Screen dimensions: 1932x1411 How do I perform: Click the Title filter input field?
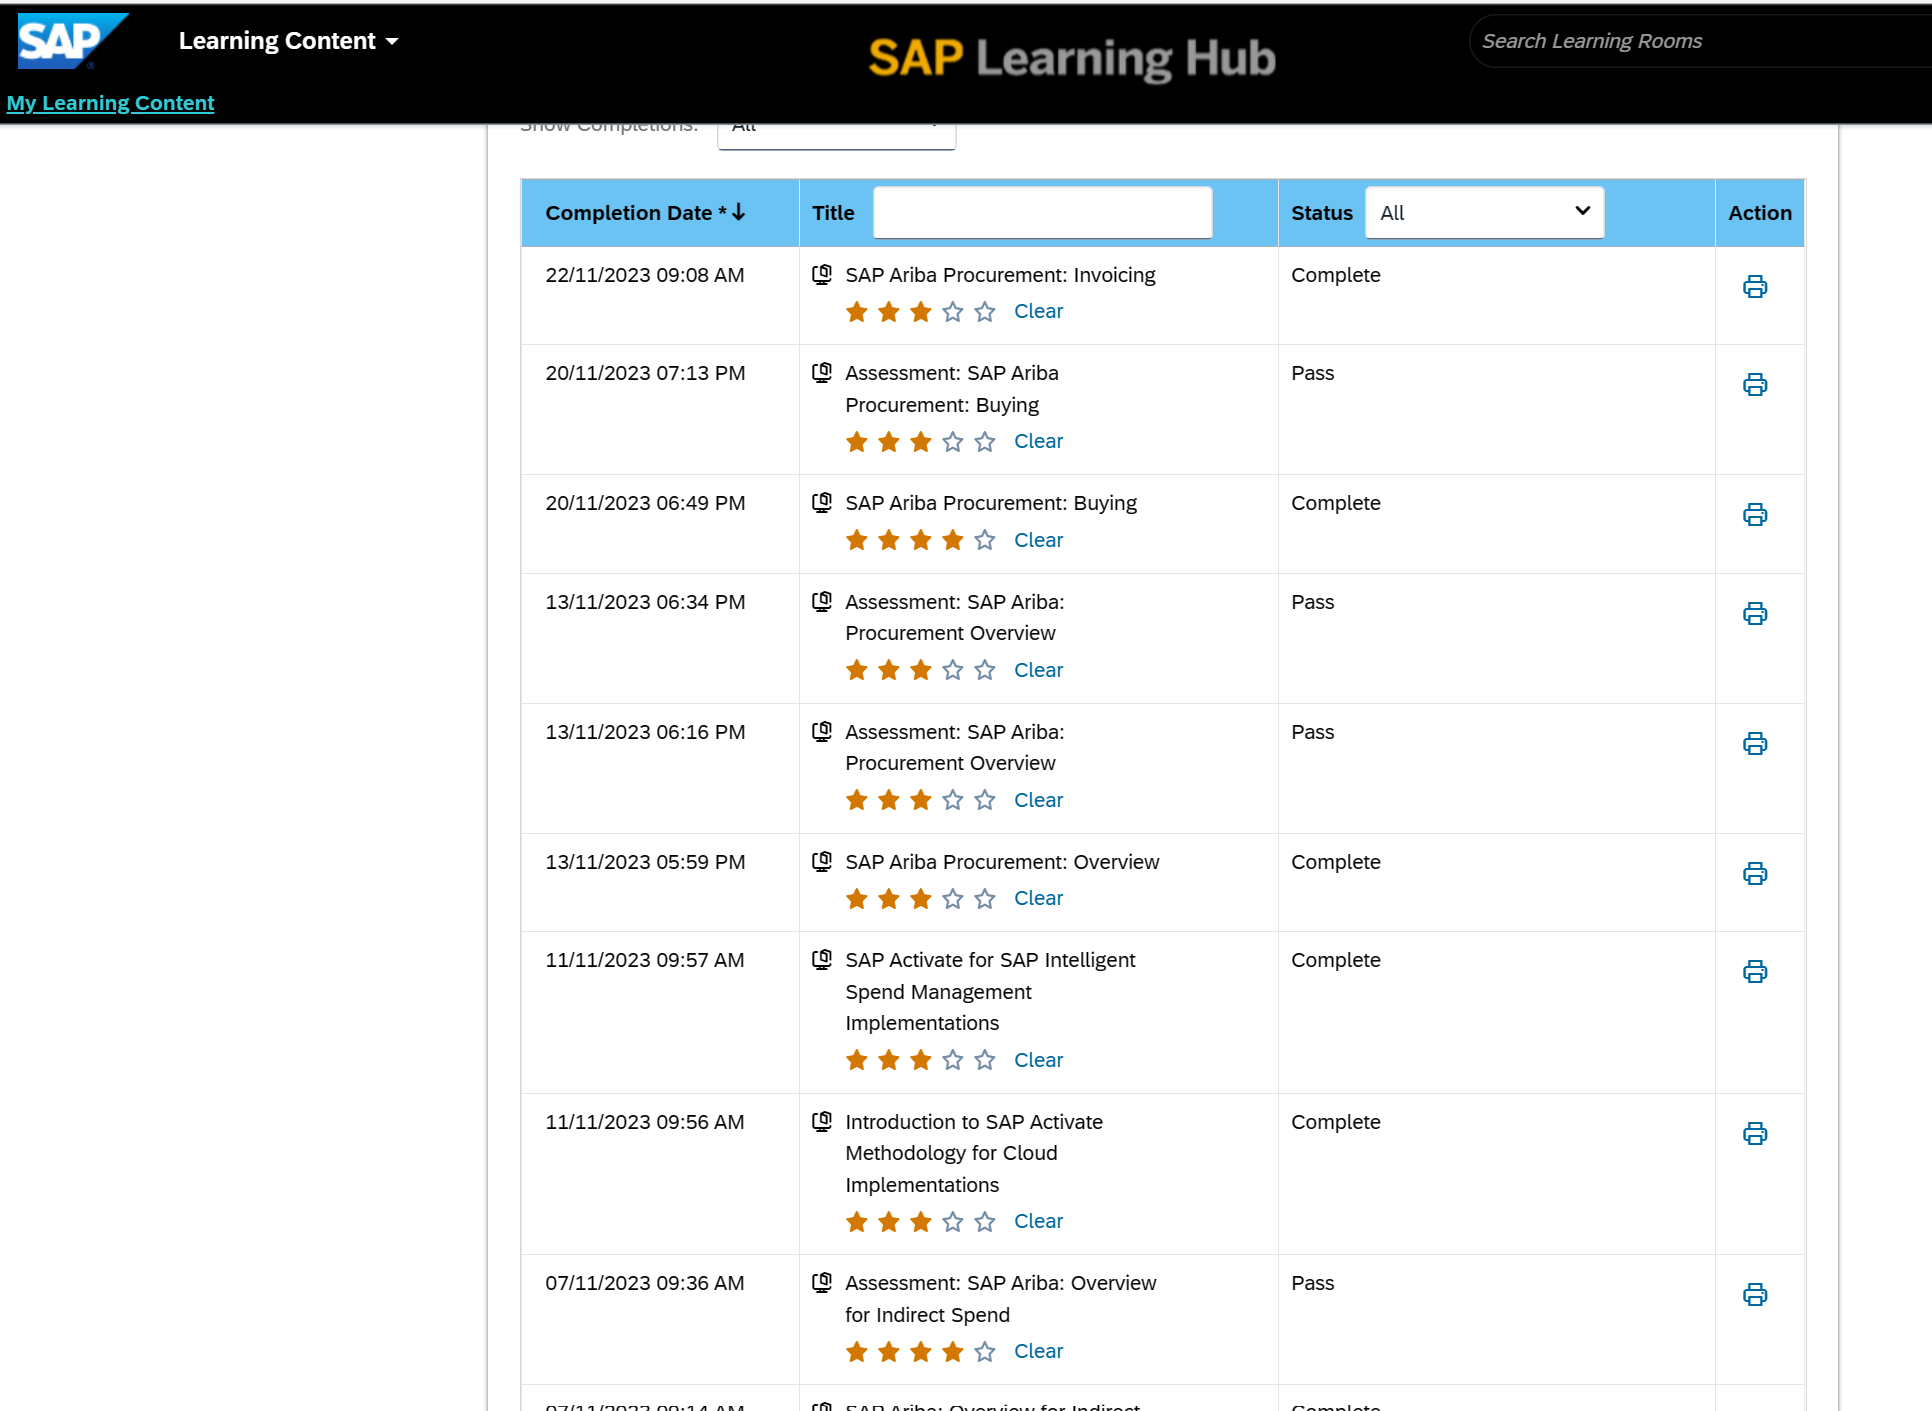(1043, 212)
